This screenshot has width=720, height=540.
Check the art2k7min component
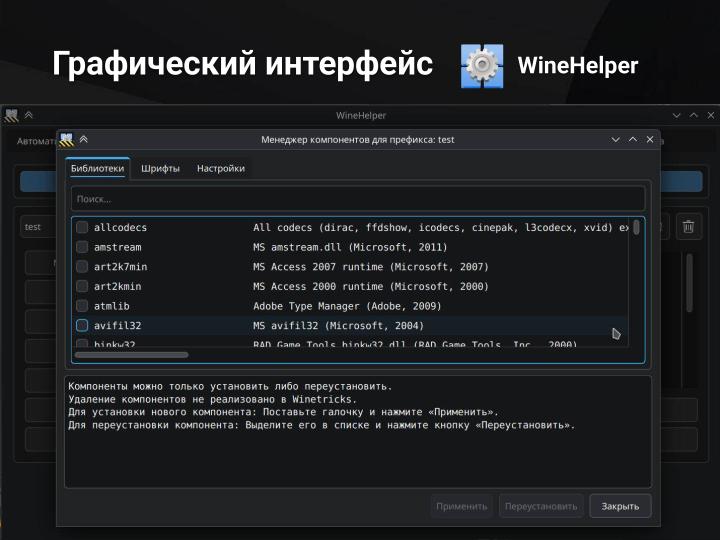(82, 267)
